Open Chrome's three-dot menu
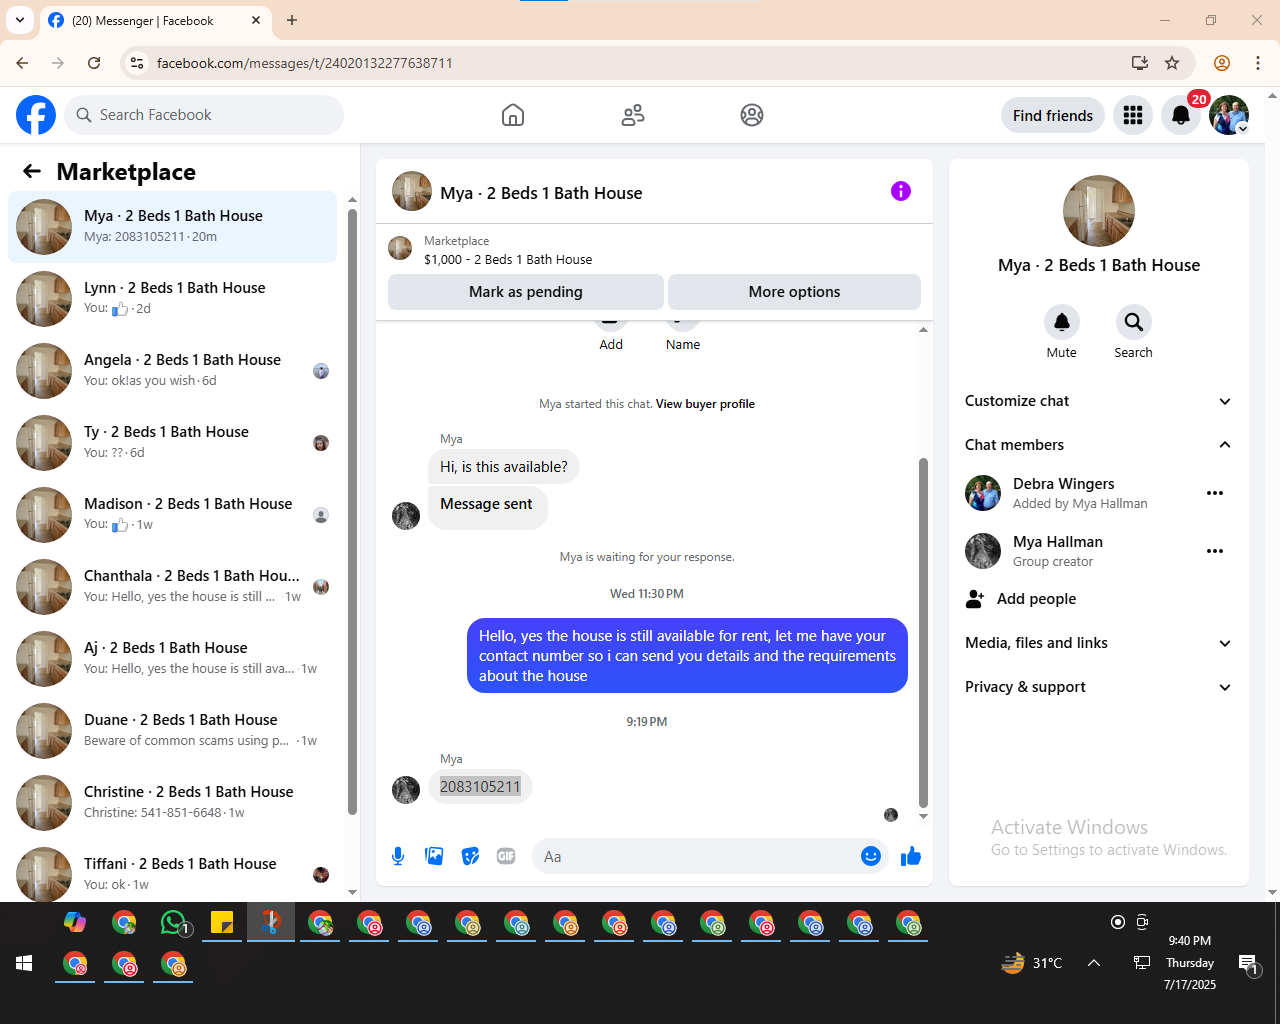The height and width of the screenshot is (1024, 1280). [1258, 63]
